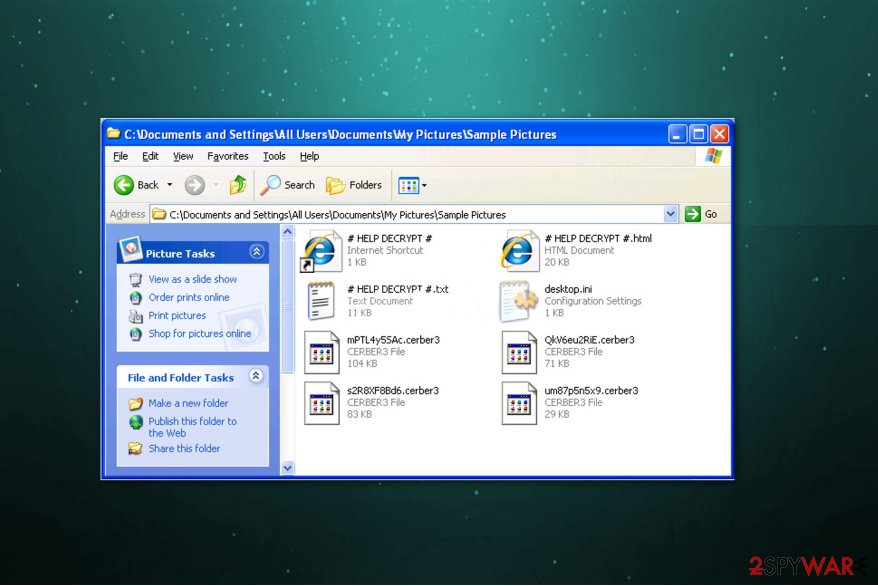Screen dimensions: 878x586
Task: Click View as a slide show
Action: click(x=193, y=279)
